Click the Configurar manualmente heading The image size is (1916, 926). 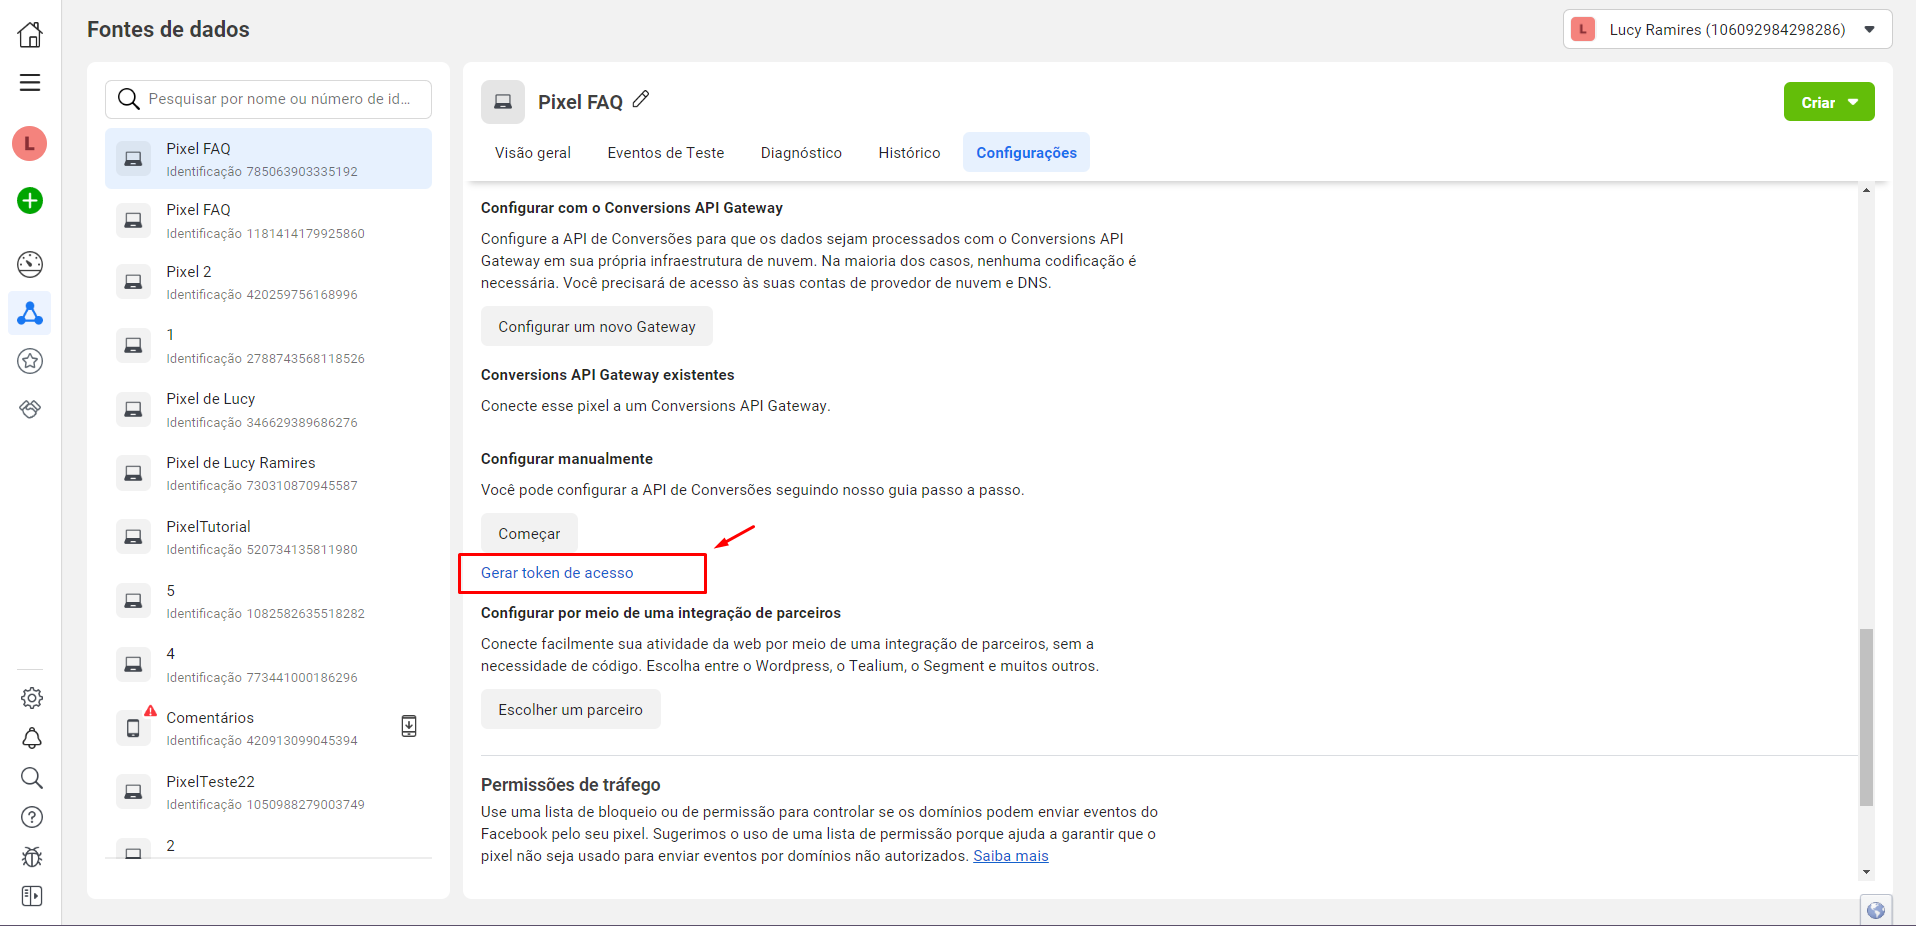(x=566, y=459)
